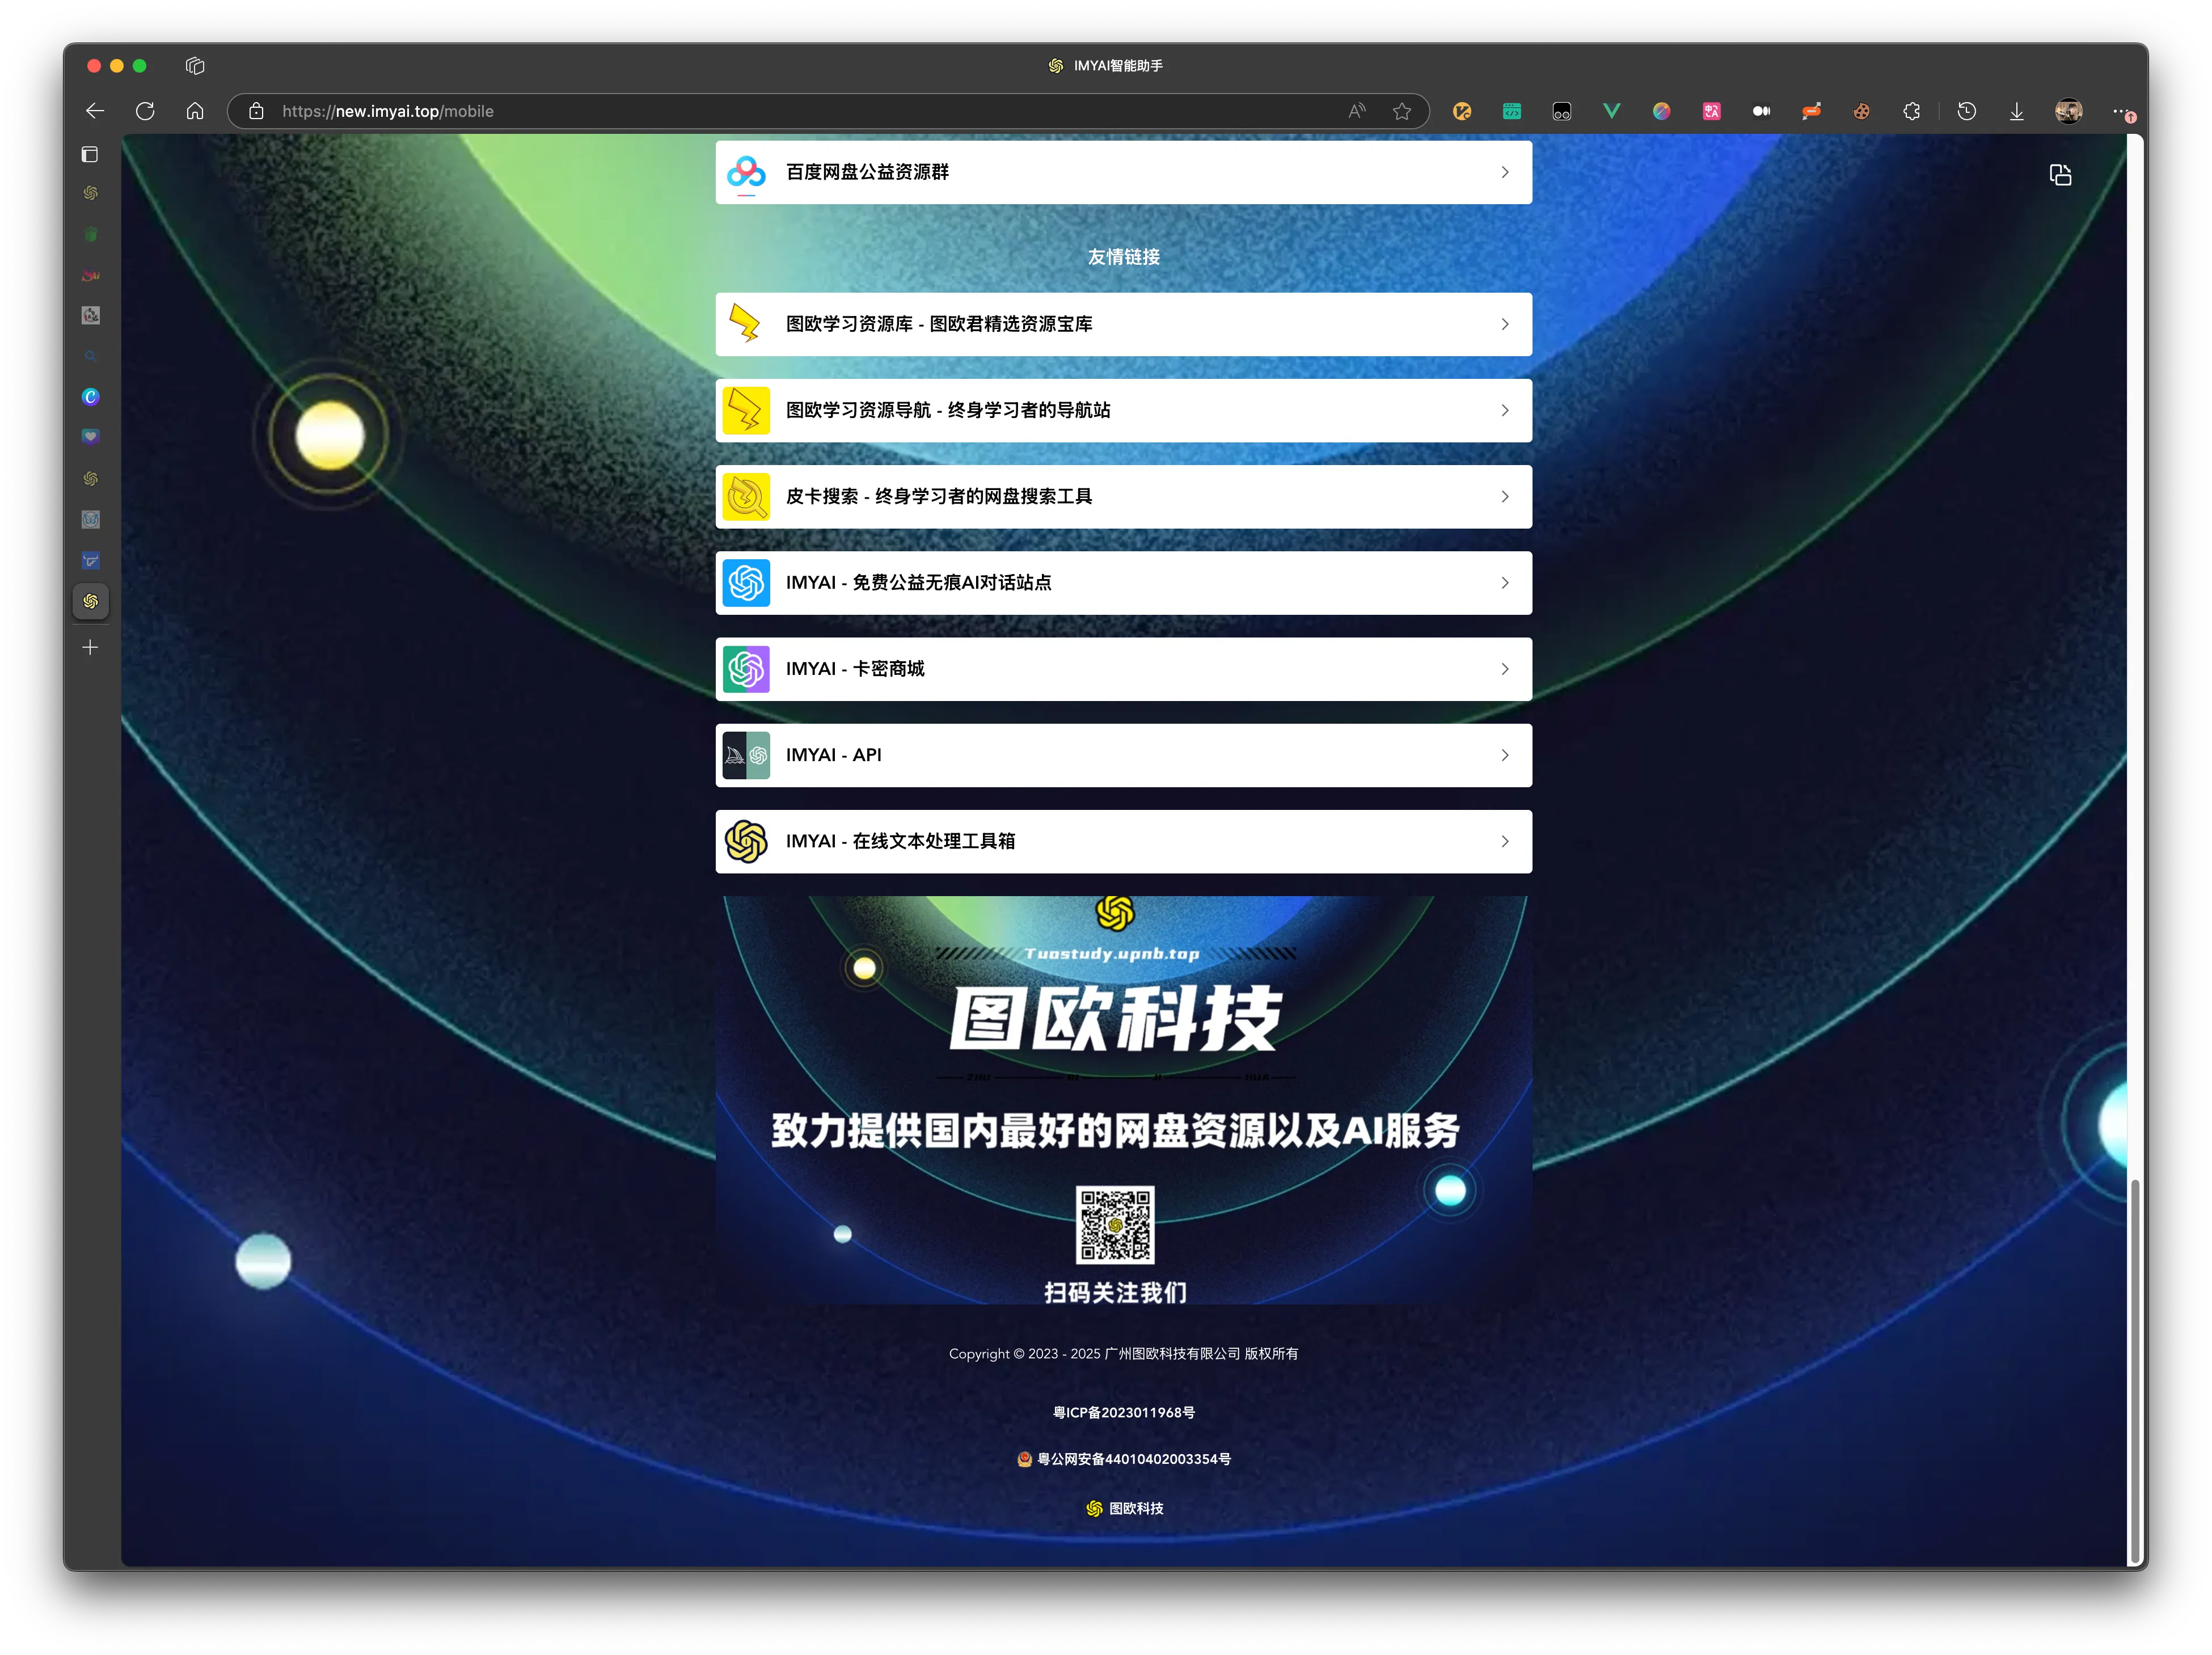The height and width of the screenshot is (1655, 2212).
Task: Click the green-purple icon on 卡密商城 row
Action: [x=746, y=669]
